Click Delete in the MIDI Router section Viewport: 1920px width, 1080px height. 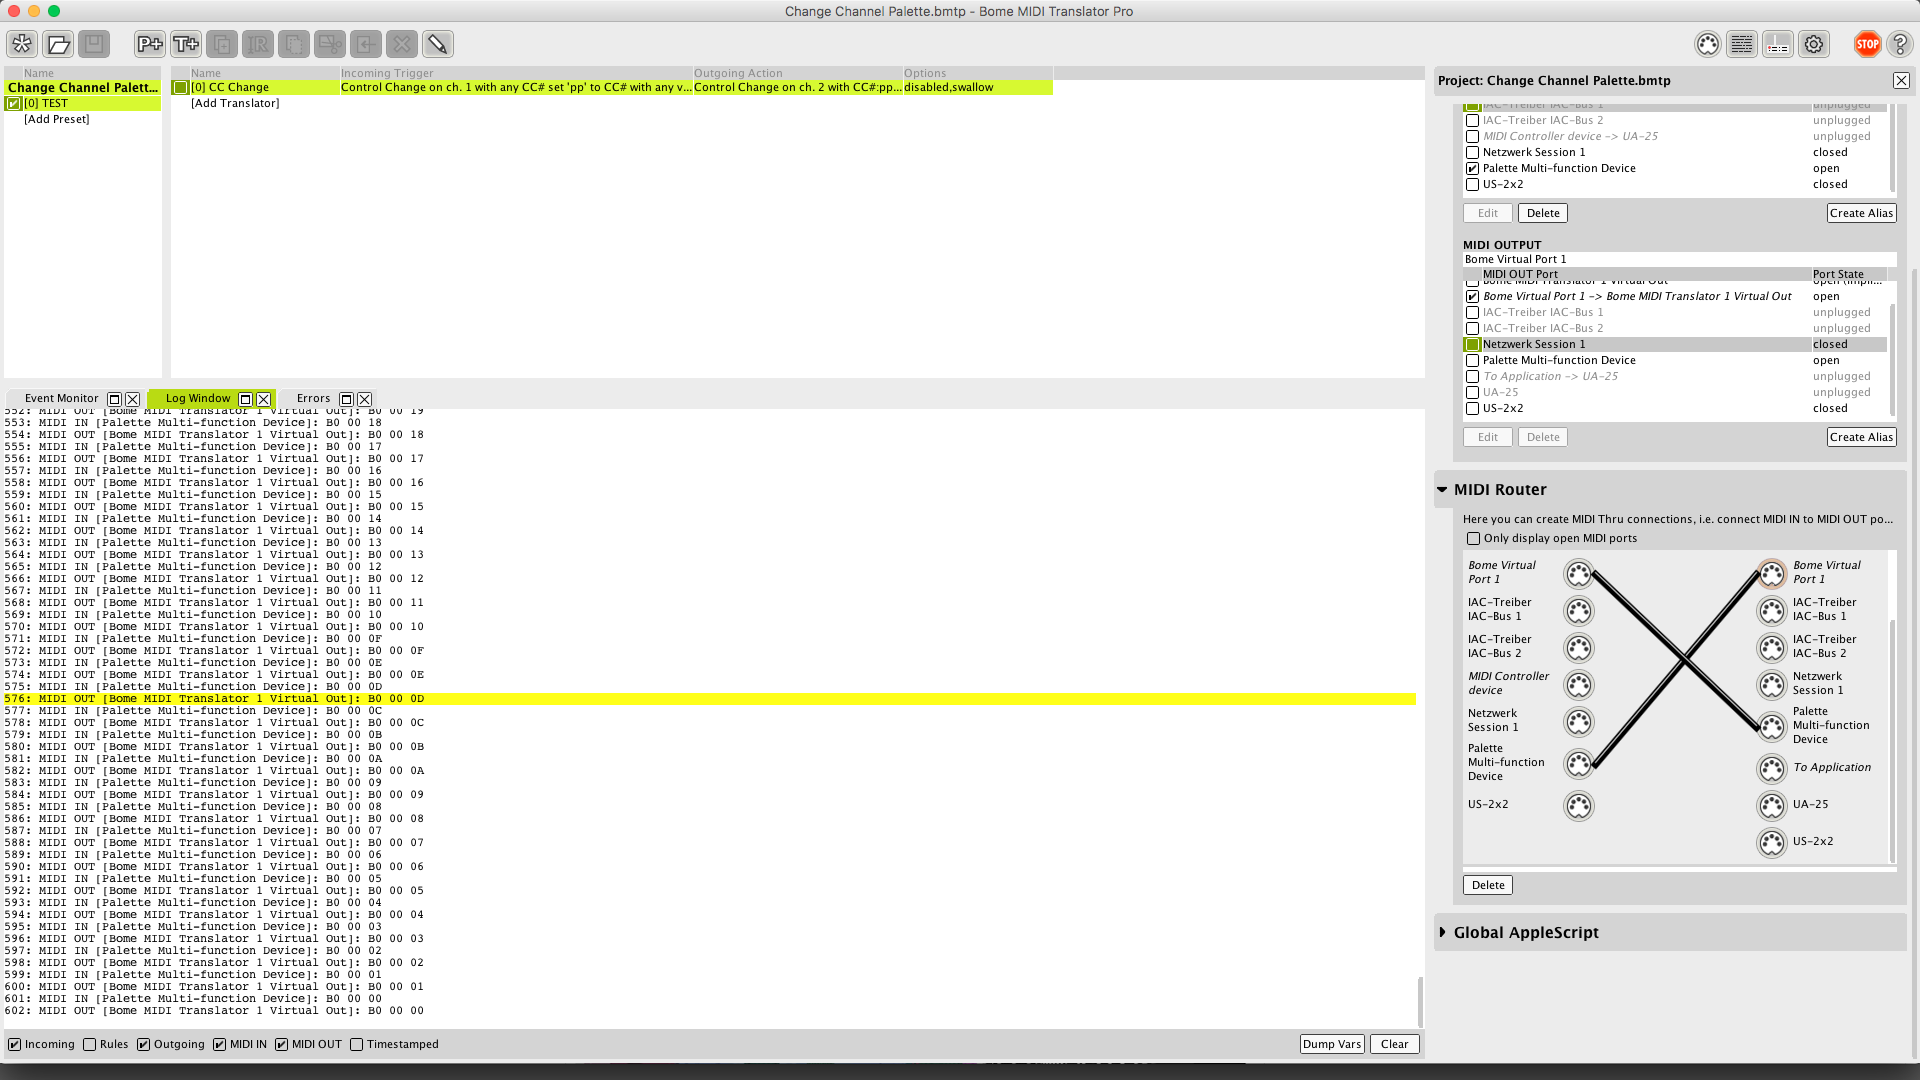click(1488, 886)
